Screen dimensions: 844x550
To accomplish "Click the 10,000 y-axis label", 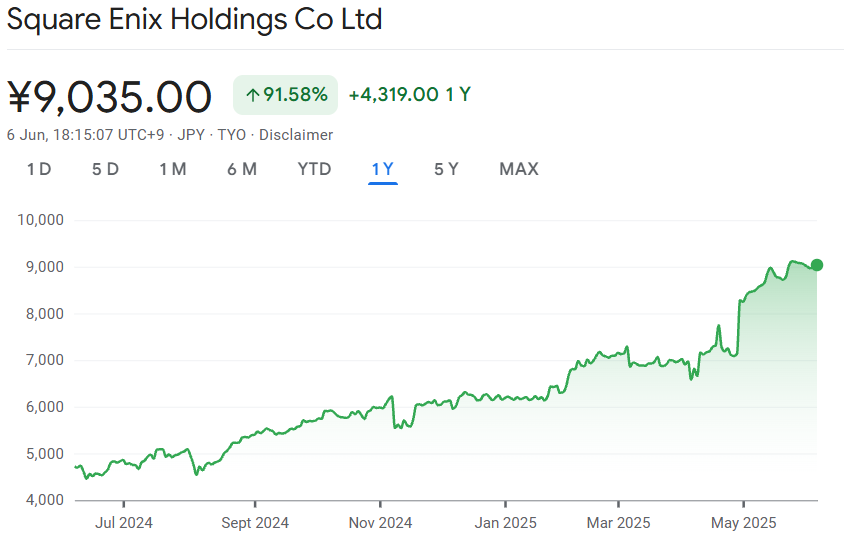I will click(x=40, y=220).
